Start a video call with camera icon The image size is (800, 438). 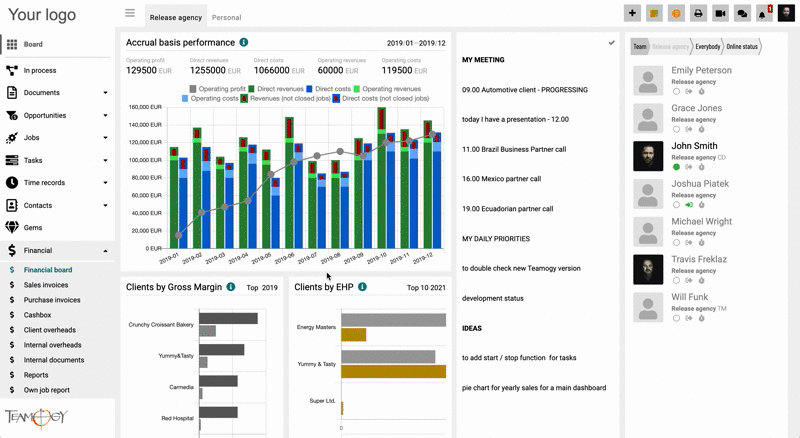point(720,13)
